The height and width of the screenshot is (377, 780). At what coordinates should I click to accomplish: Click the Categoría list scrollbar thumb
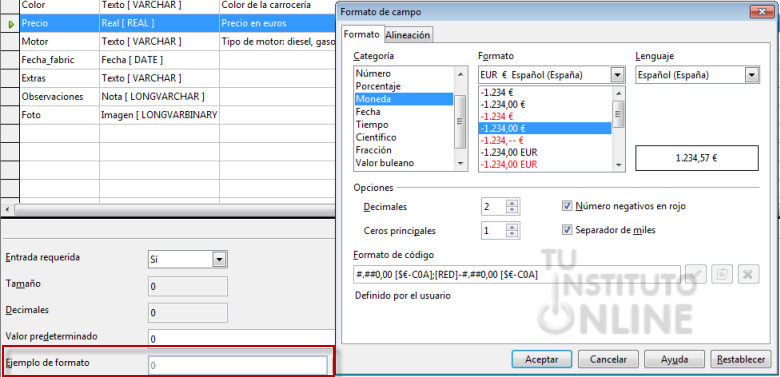[x=460, y=121]
